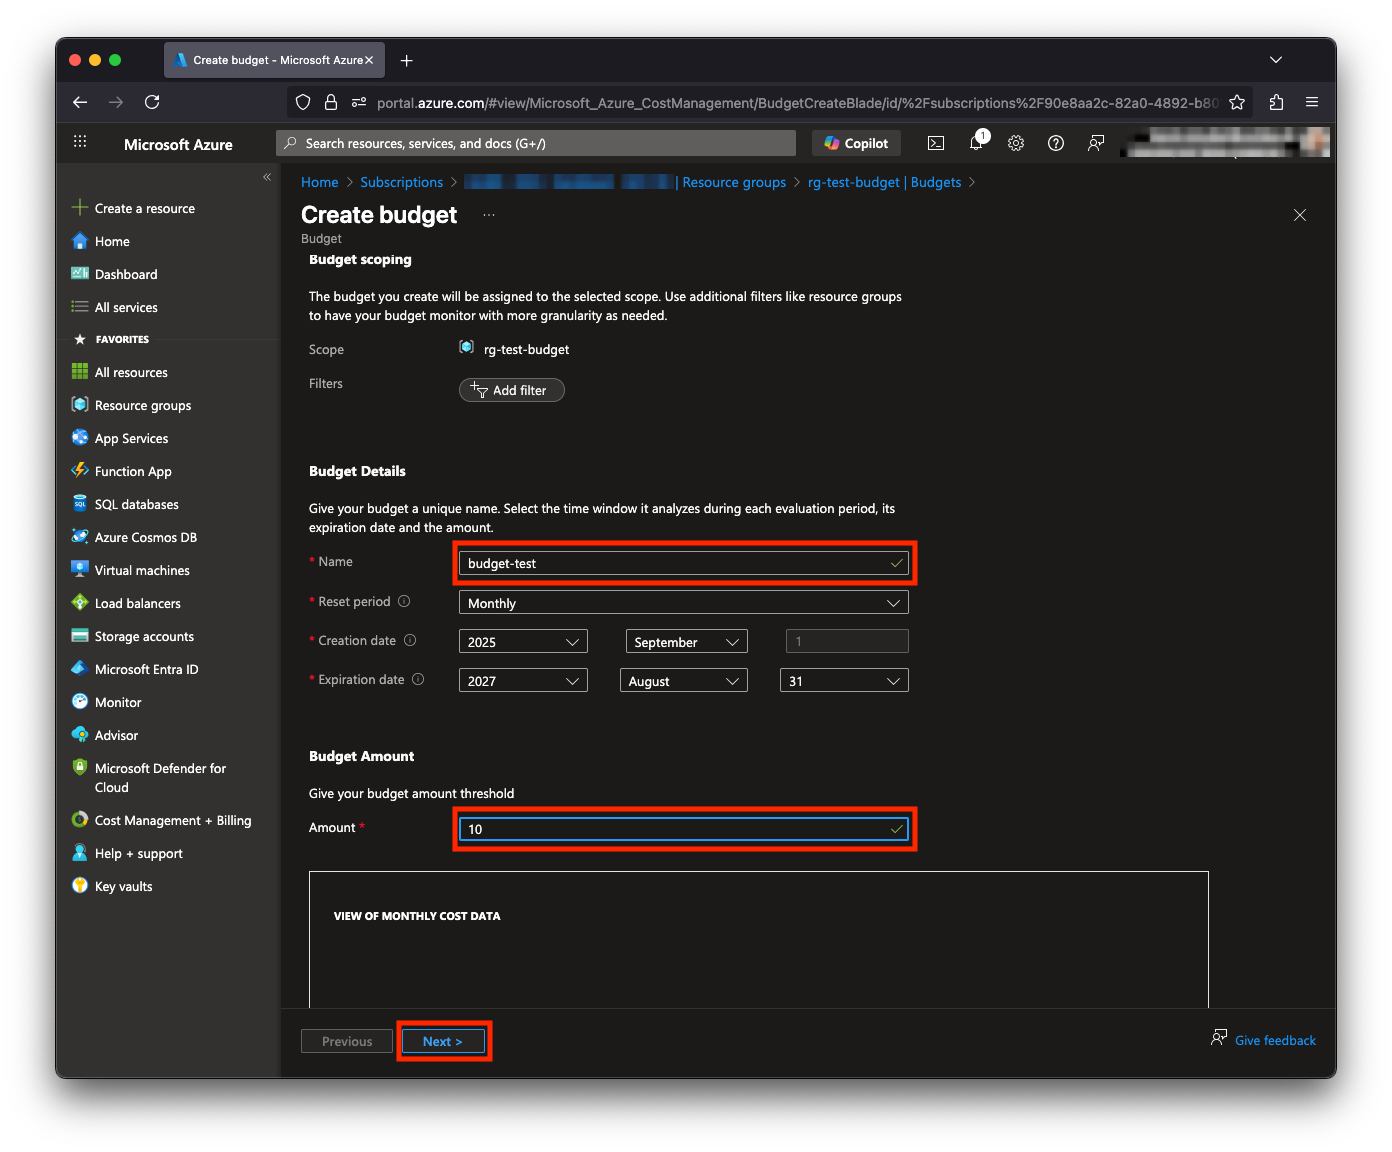Select Storage accounts in the sidebar
The height and width of the screenshot is (1152, 1392).
pyautogui.click(x=144, y=636)
